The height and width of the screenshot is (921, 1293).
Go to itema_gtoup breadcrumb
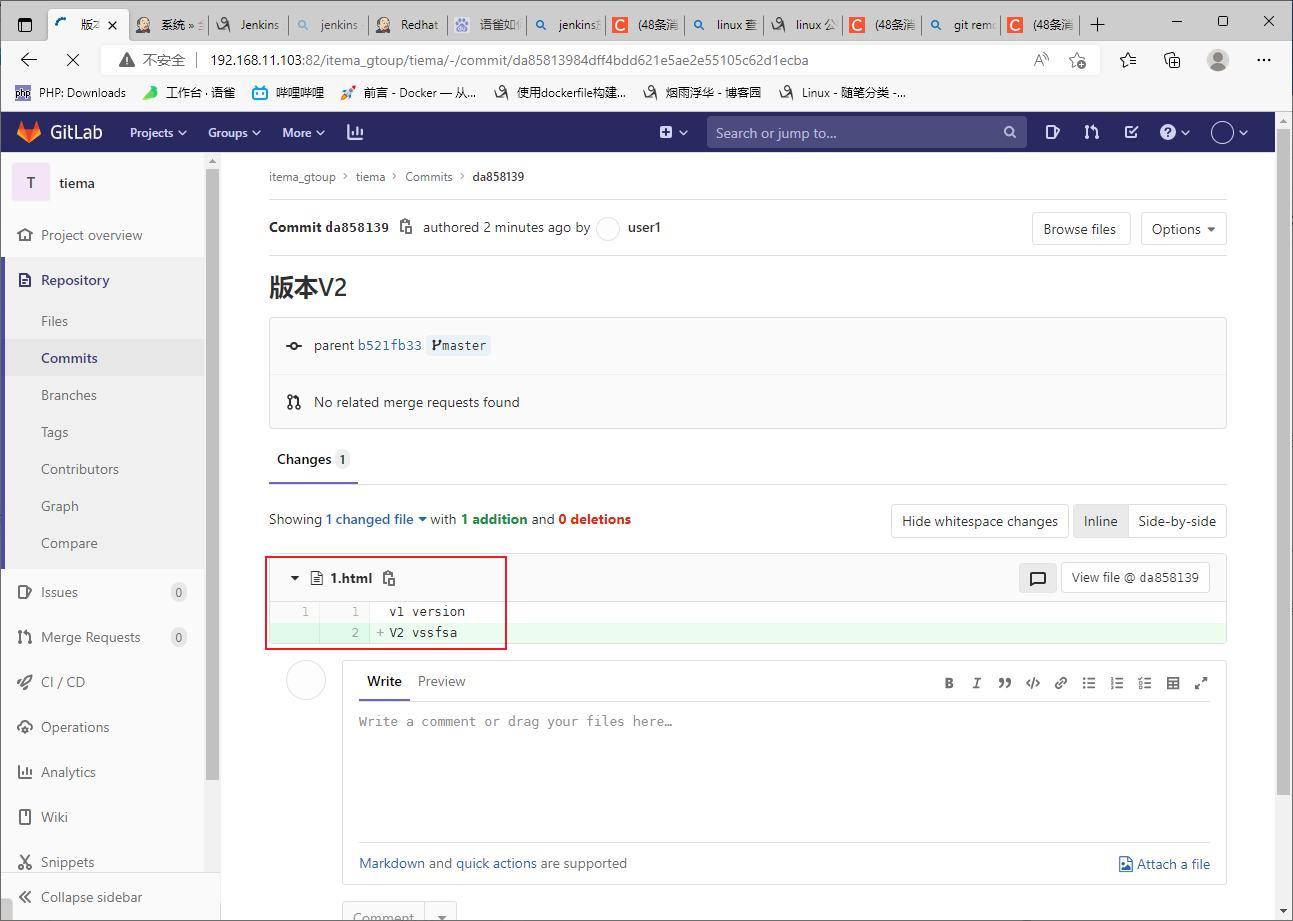(302, 176)
